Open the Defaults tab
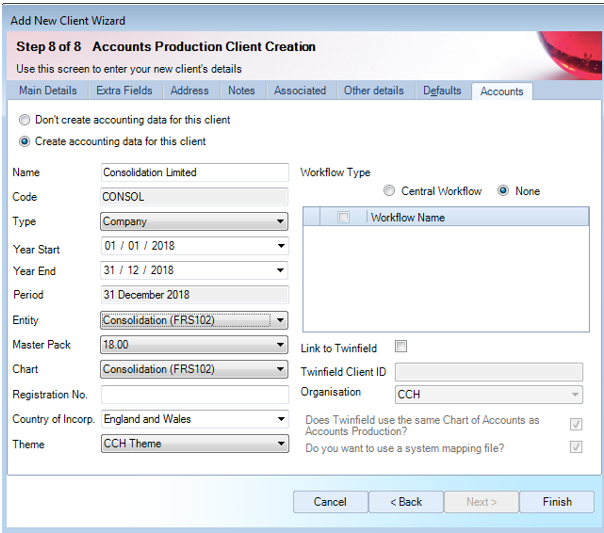Image resolution: width=604 pixels, height=533 pixels. tap(442, 91)
